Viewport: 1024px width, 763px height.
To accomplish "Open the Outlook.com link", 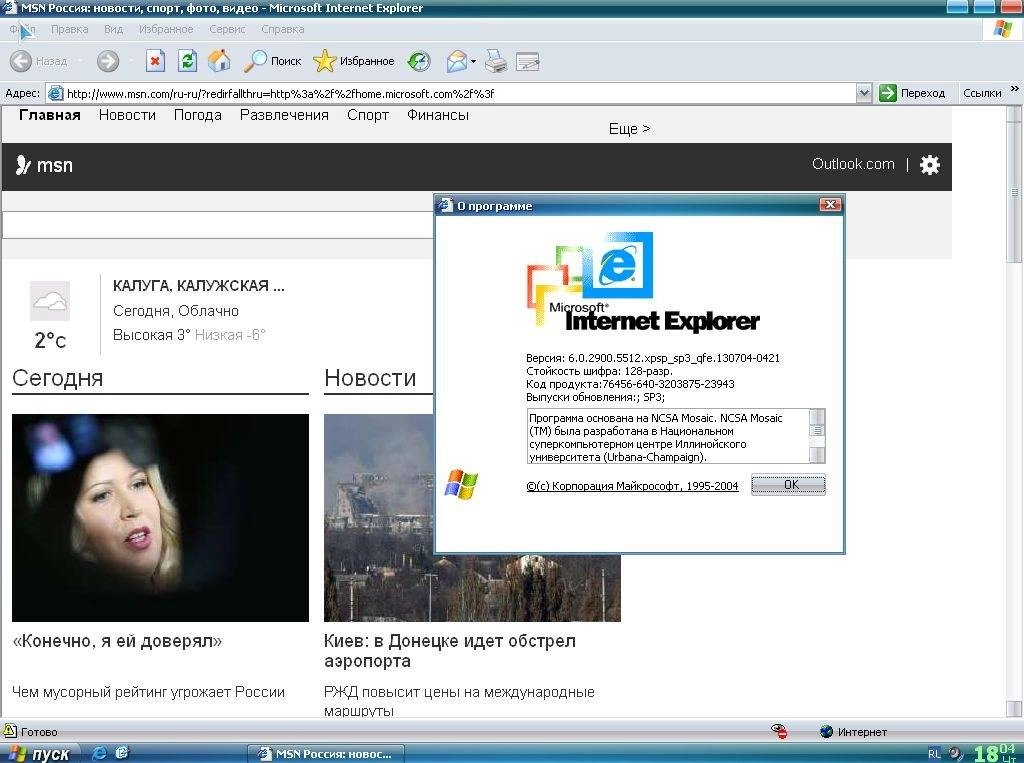I will click(x=853, y=164).
